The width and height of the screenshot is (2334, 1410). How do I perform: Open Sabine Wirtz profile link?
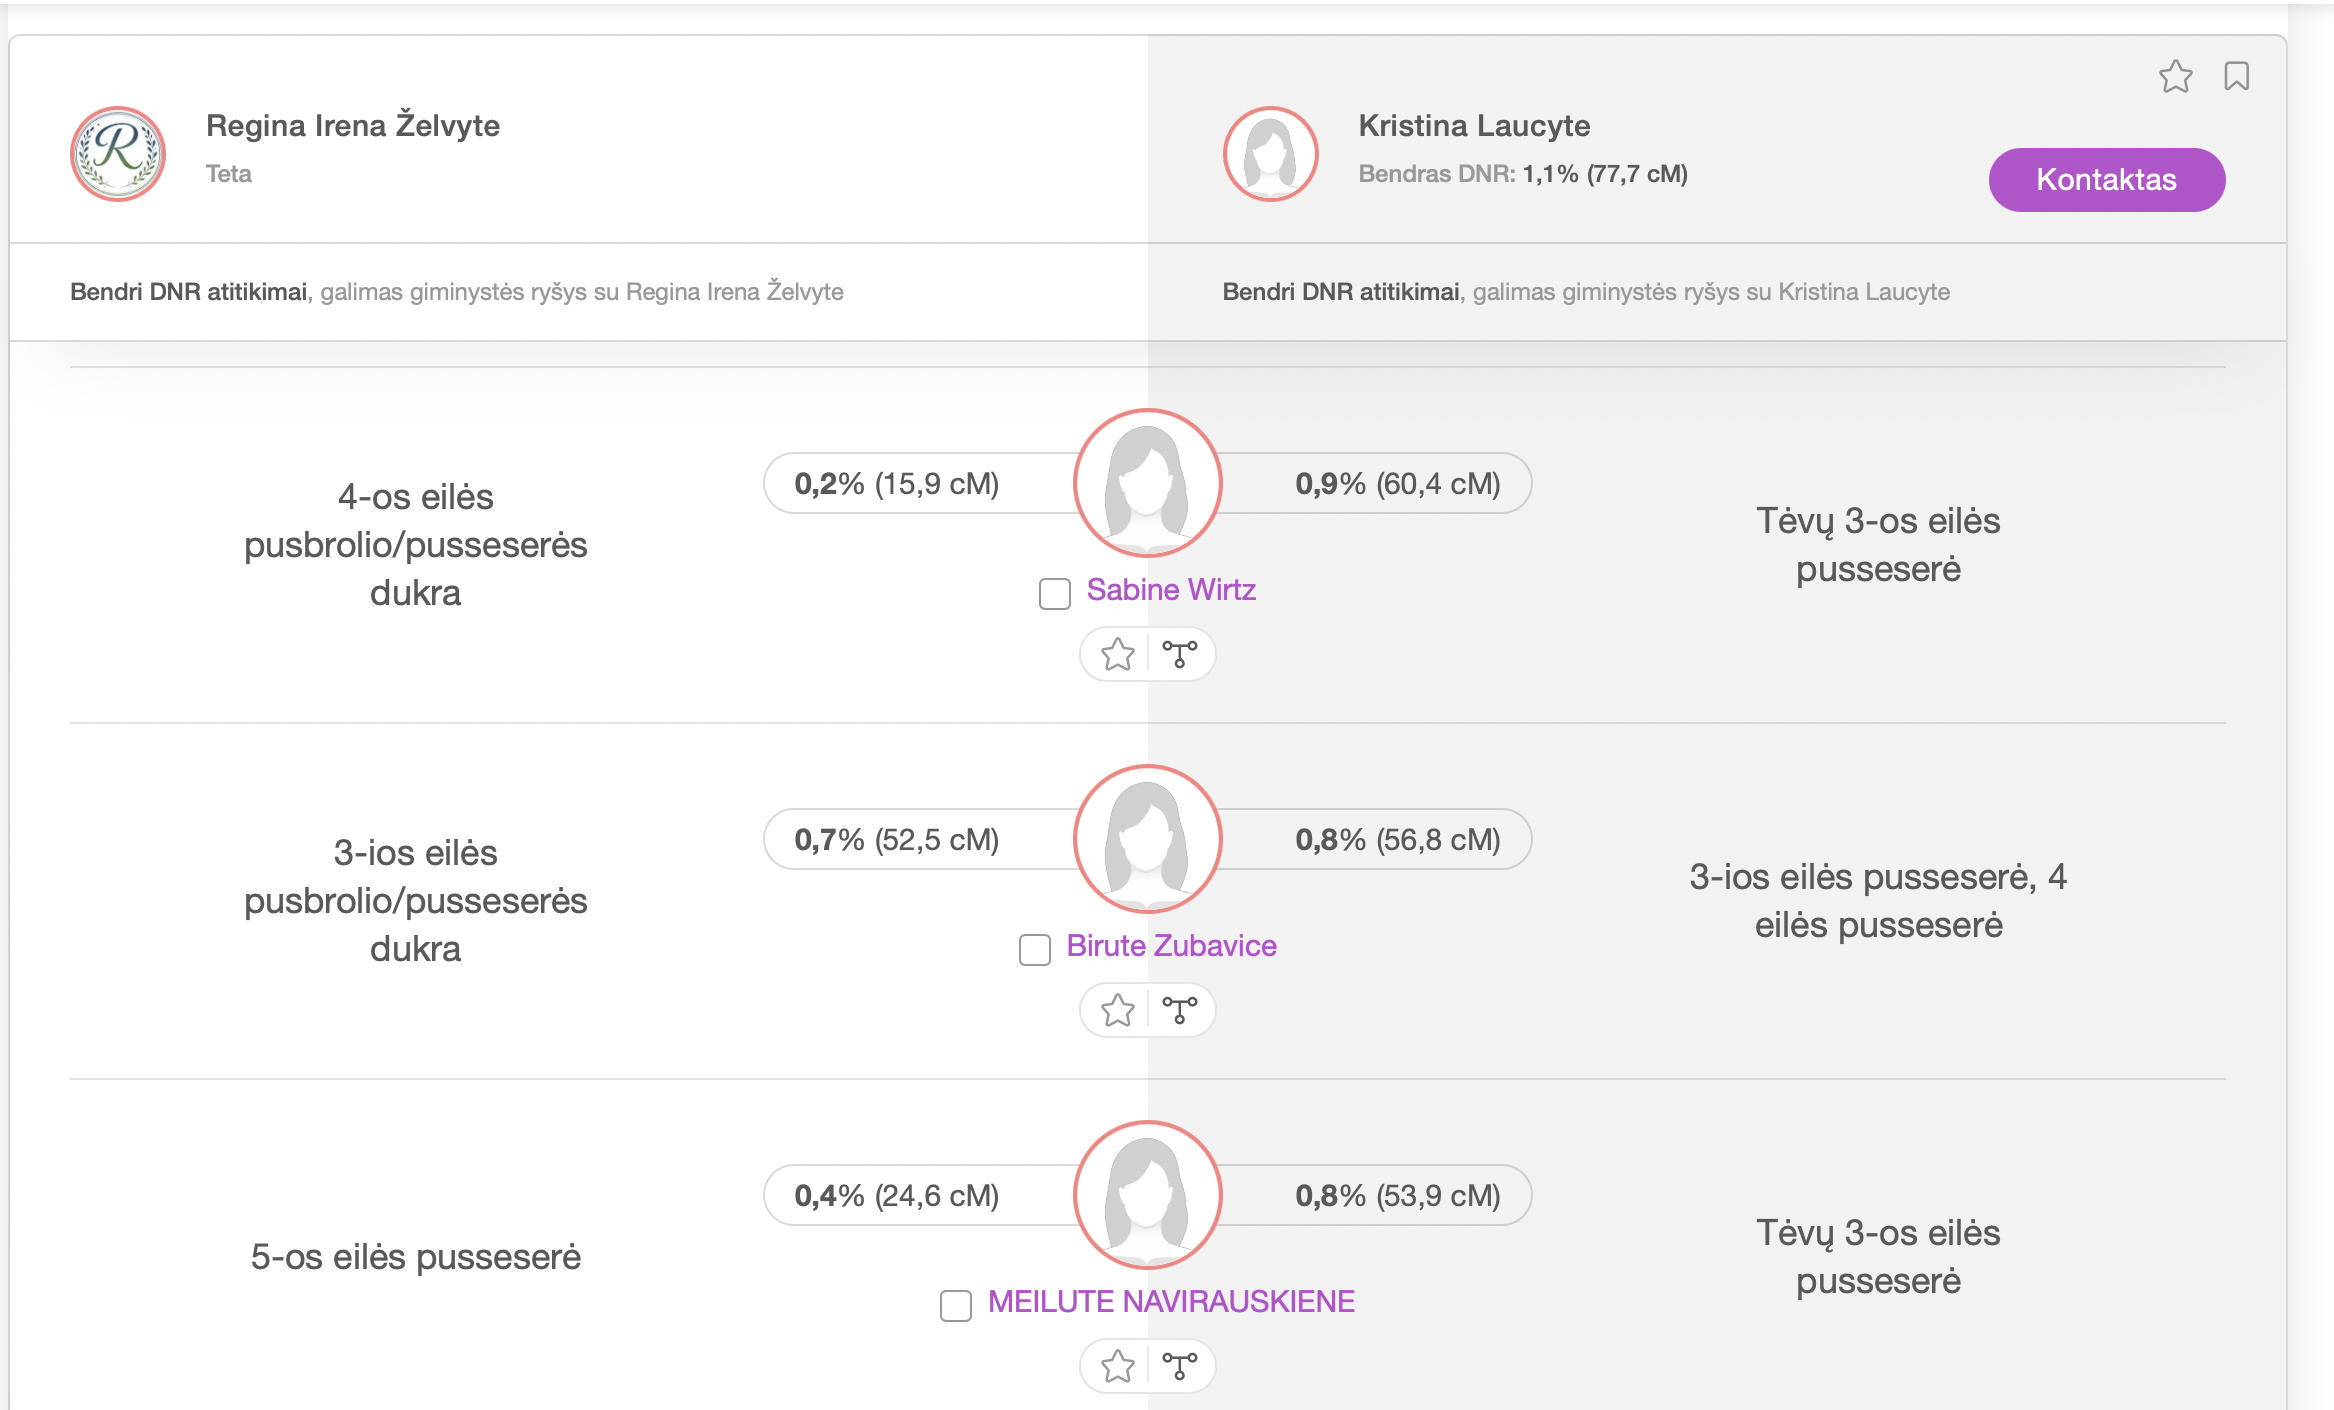1171,590
